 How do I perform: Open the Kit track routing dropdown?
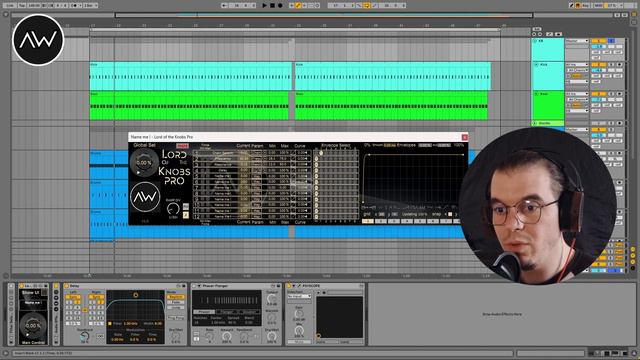point(577,41)
